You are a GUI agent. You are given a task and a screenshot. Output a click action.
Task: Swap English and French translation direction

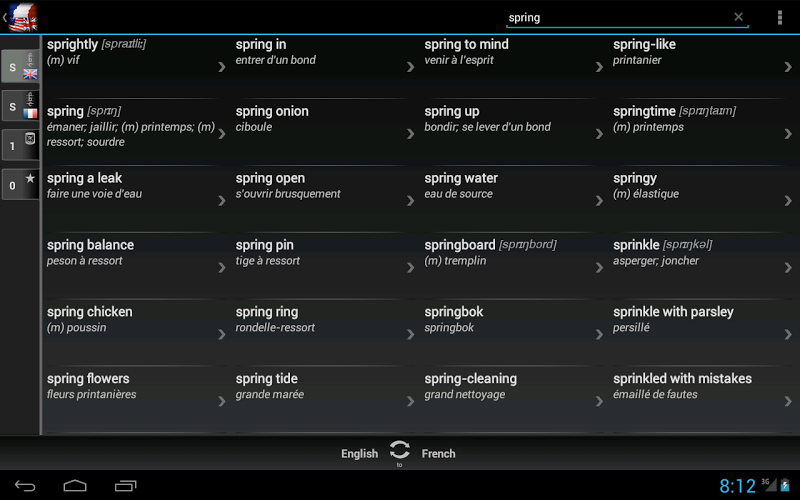[400, 451]
